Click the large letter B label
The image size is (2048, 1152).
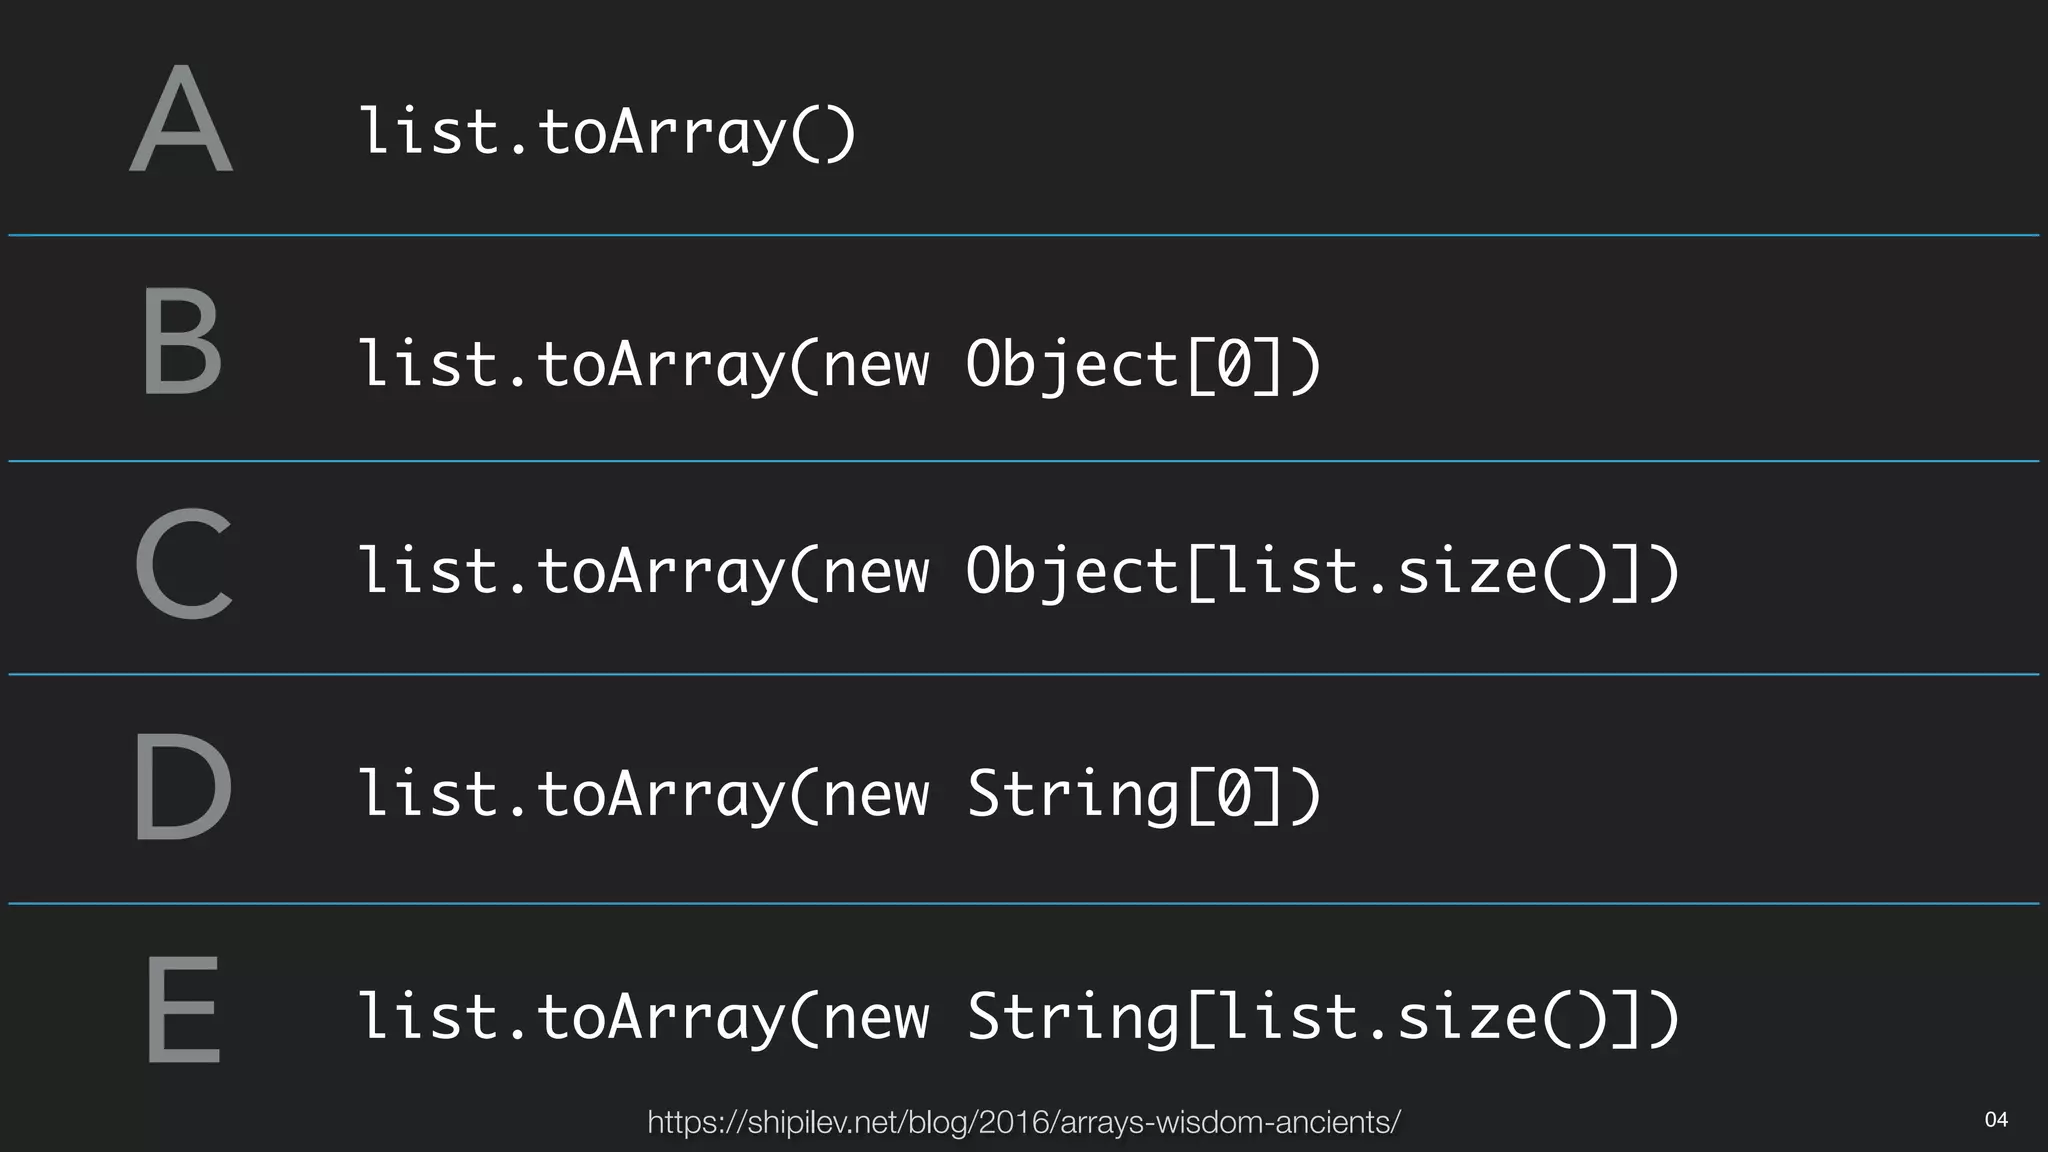click(x=181, y=342)
